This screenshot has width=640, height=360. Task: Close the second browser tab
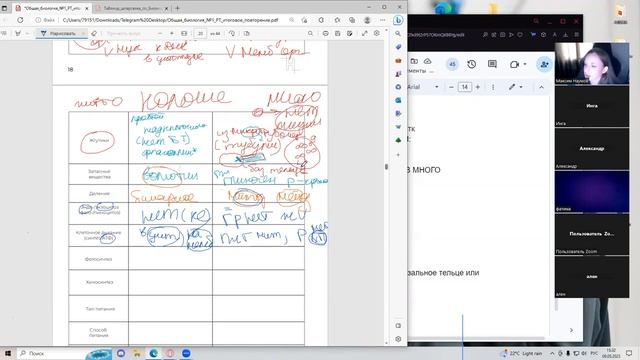167,8
